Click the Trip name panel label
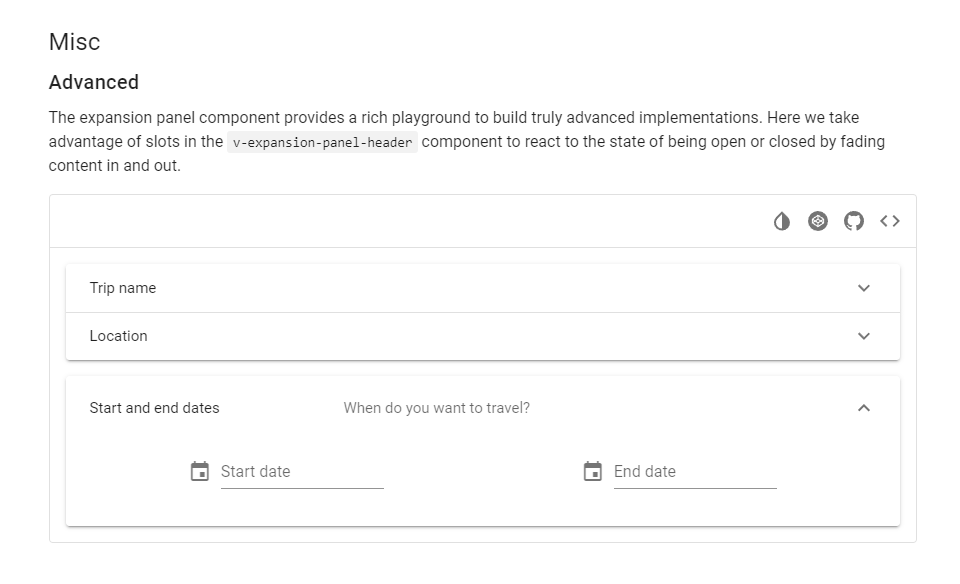Image resolution: width=960 pixels, height=584 pixels. point(123,288)
